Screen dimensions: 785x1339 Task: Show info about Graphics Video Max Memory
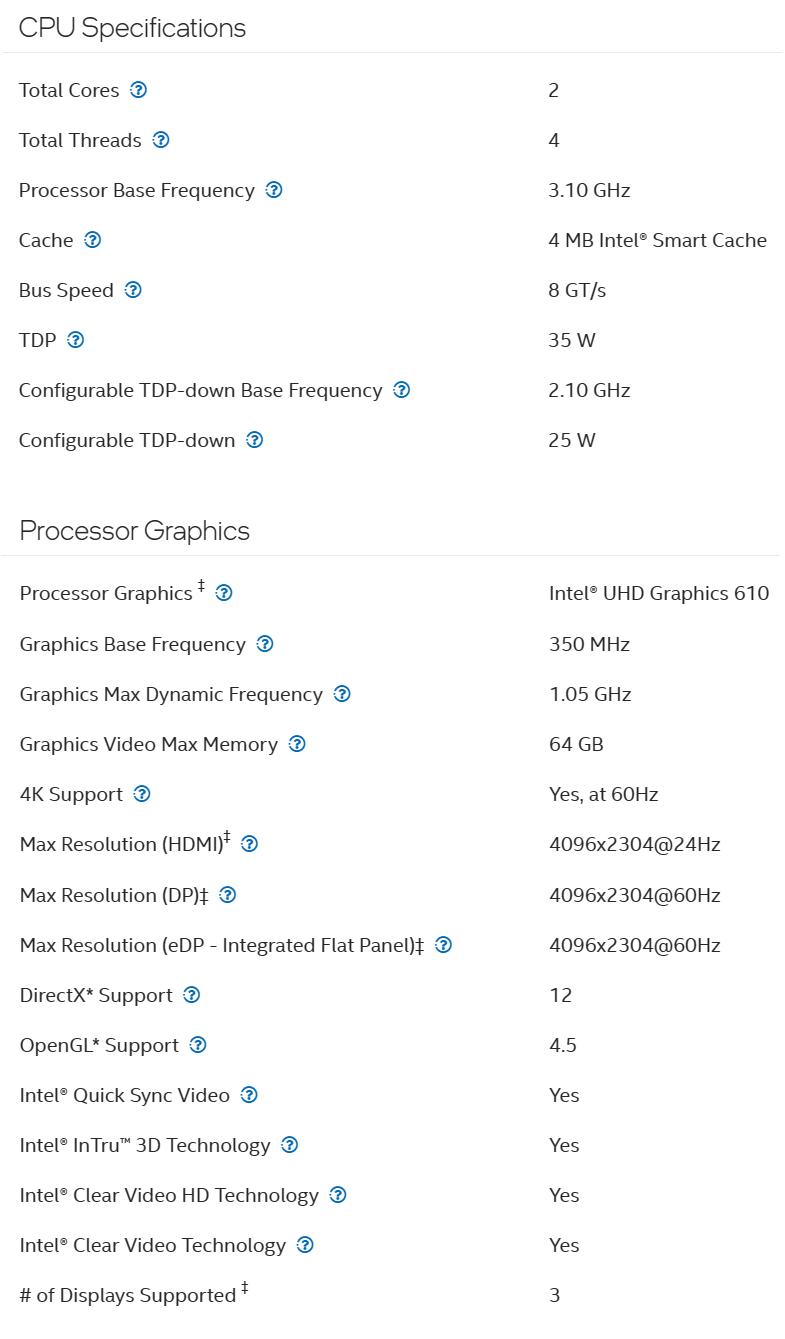tap(297, 744)
